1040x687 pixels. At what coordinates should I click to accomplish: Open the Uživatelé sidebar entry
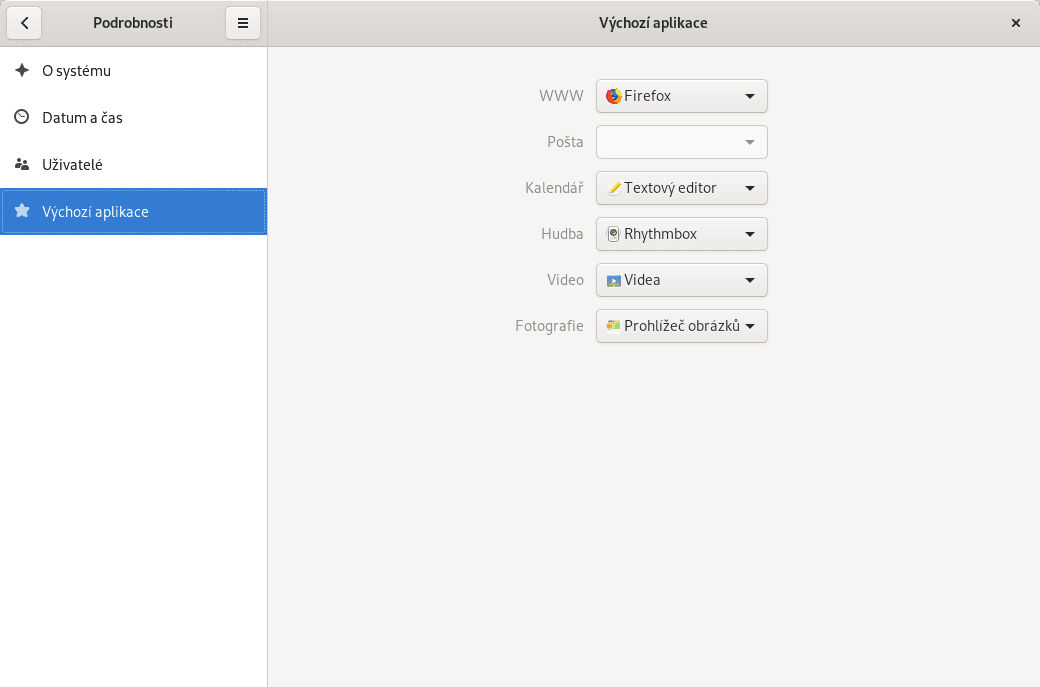(72, 164)
